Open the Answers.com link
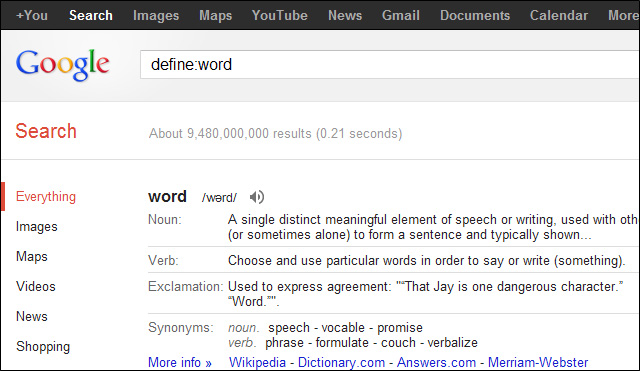The image size is (640, 371). (x=436, y=362)
